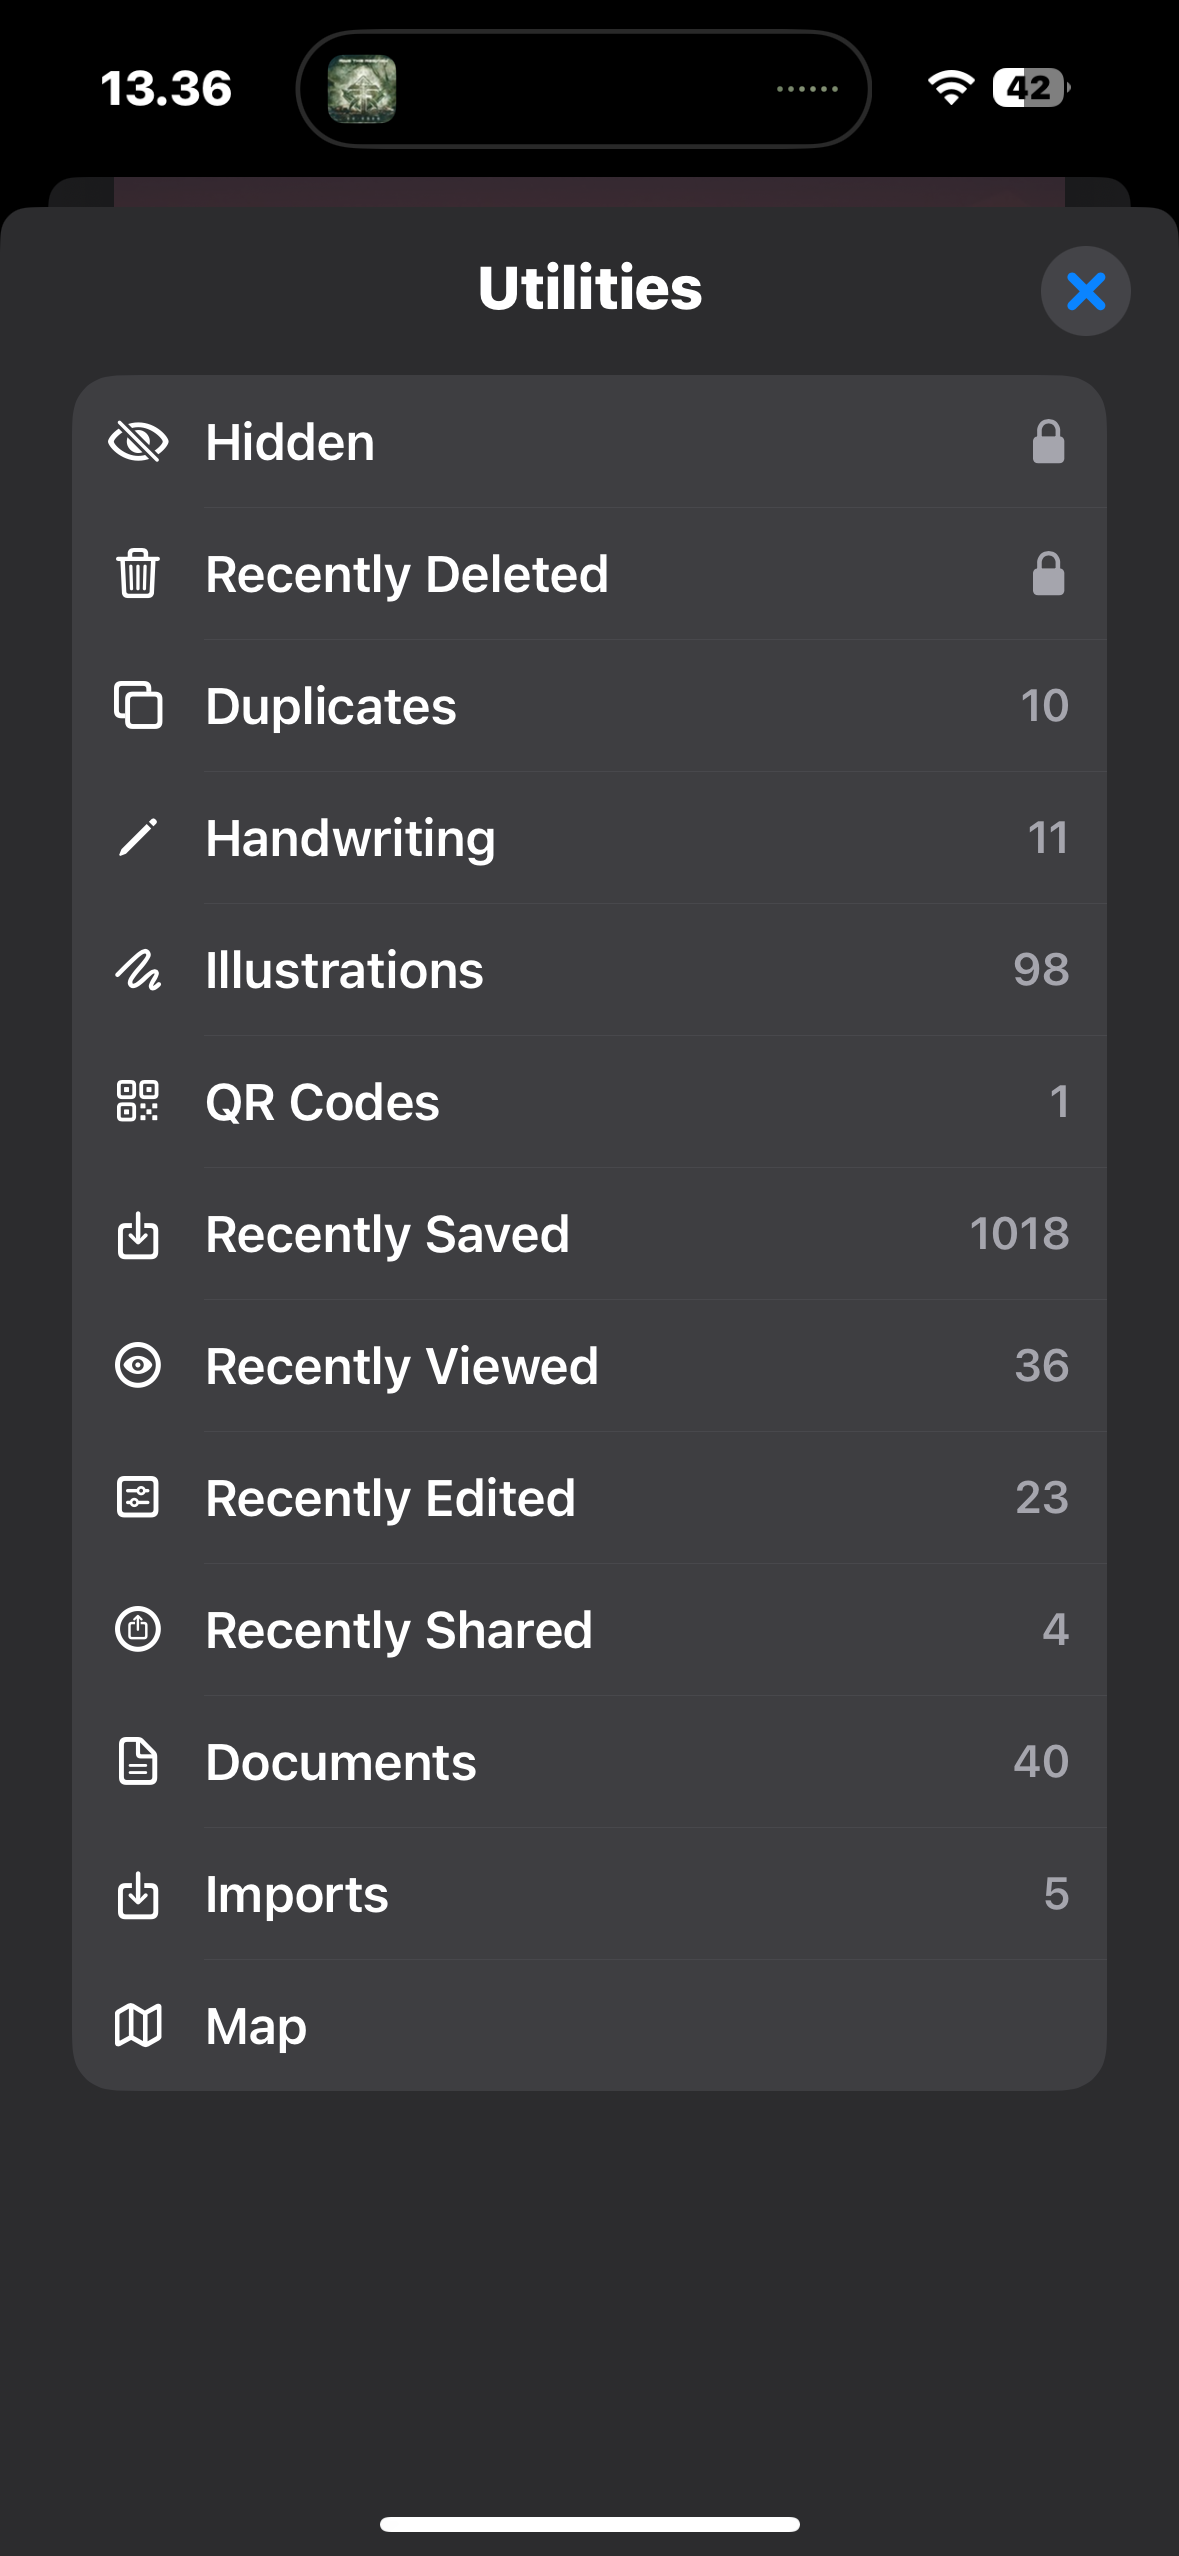Tap the Map icon
Viewport: 1179px width, 2556px height.
point(138,2026)
